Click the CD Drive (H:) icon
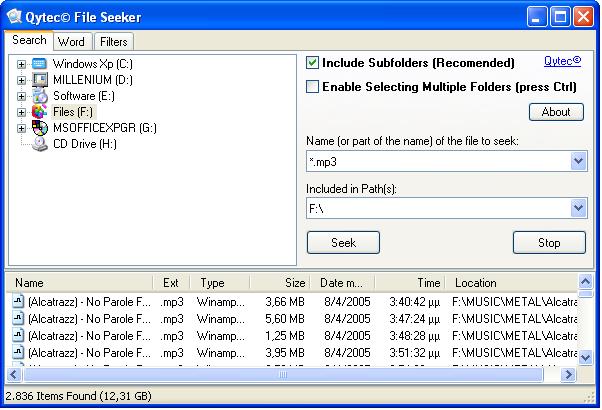 tap(40, 144)
